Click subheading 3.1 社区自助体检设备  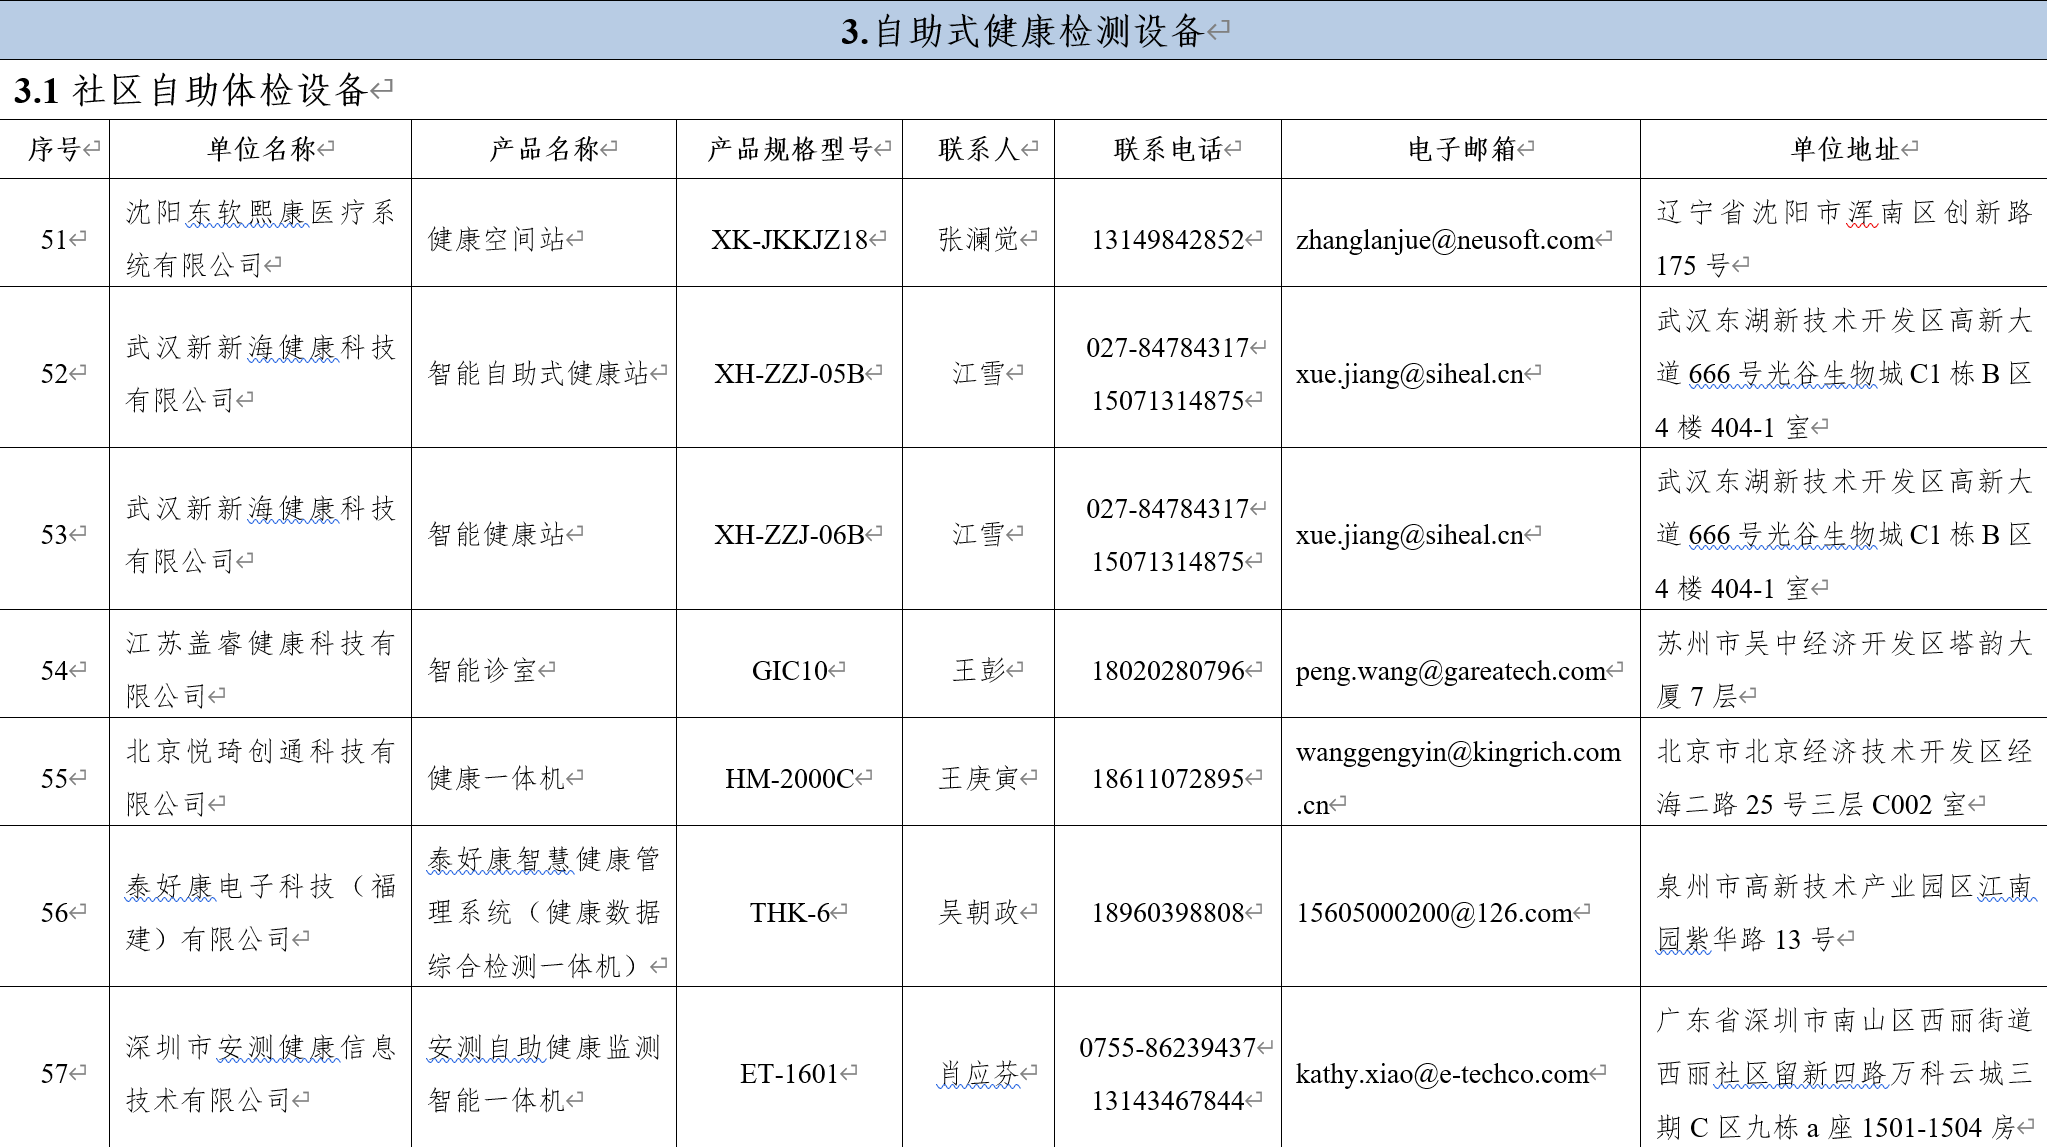(x=190, y=91)
